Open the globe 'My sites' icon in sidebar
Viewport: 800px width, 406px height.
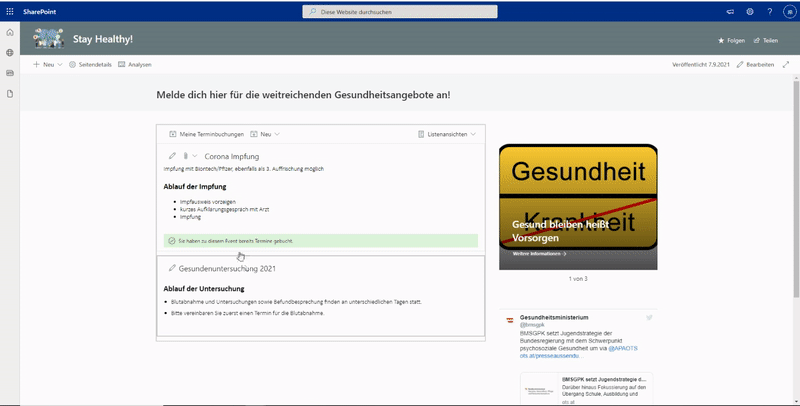point(10,53)
